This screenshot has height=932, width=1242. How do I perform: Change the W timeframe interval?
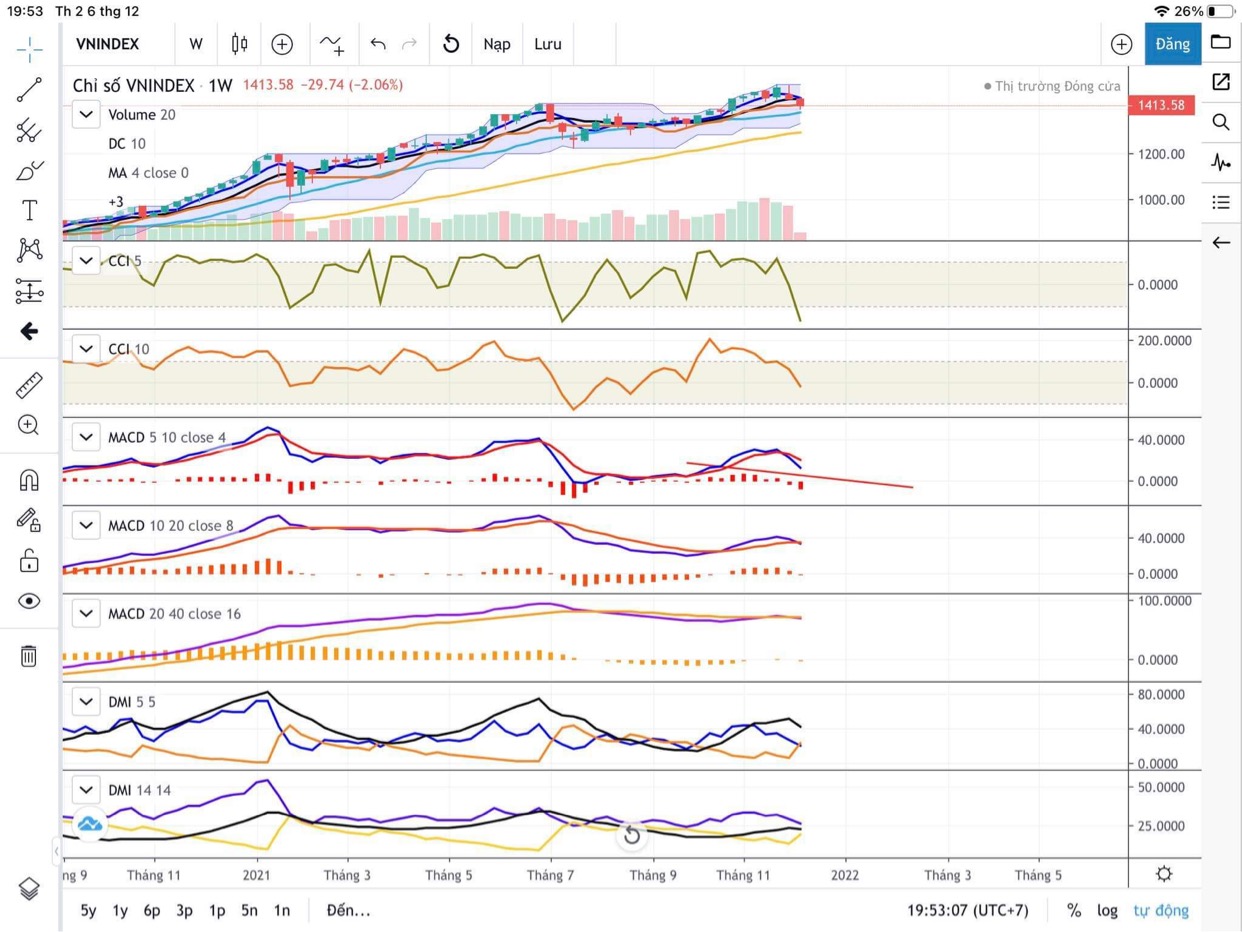pyautogui.click(x=196, y=44)
